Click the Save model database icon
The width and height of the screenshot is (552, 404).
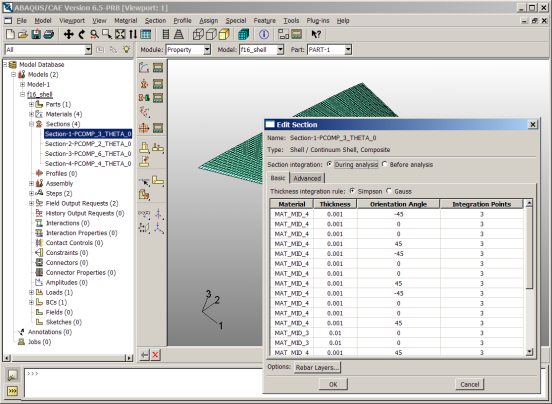[x=36, y=34]
